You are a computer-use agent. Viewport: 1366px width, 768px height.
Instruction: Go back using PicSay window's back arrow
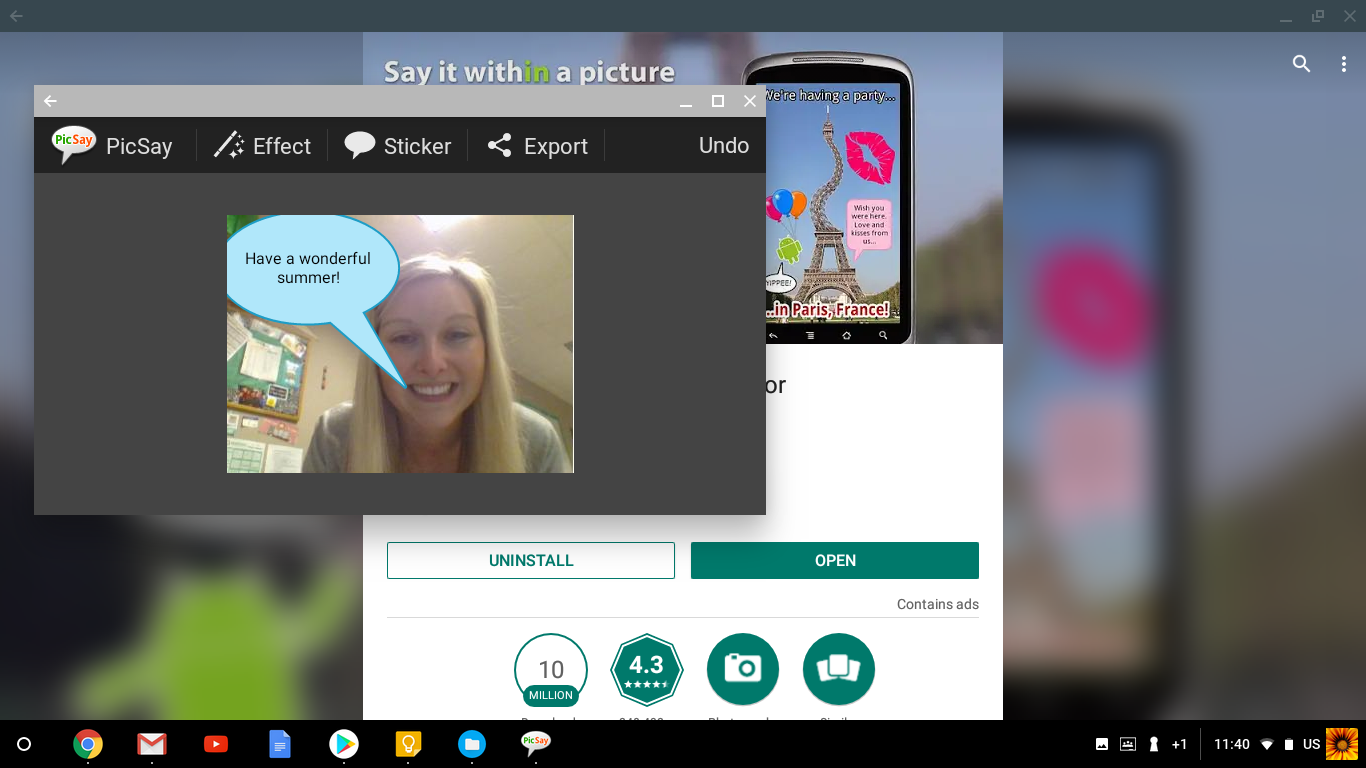click(50, 101)
